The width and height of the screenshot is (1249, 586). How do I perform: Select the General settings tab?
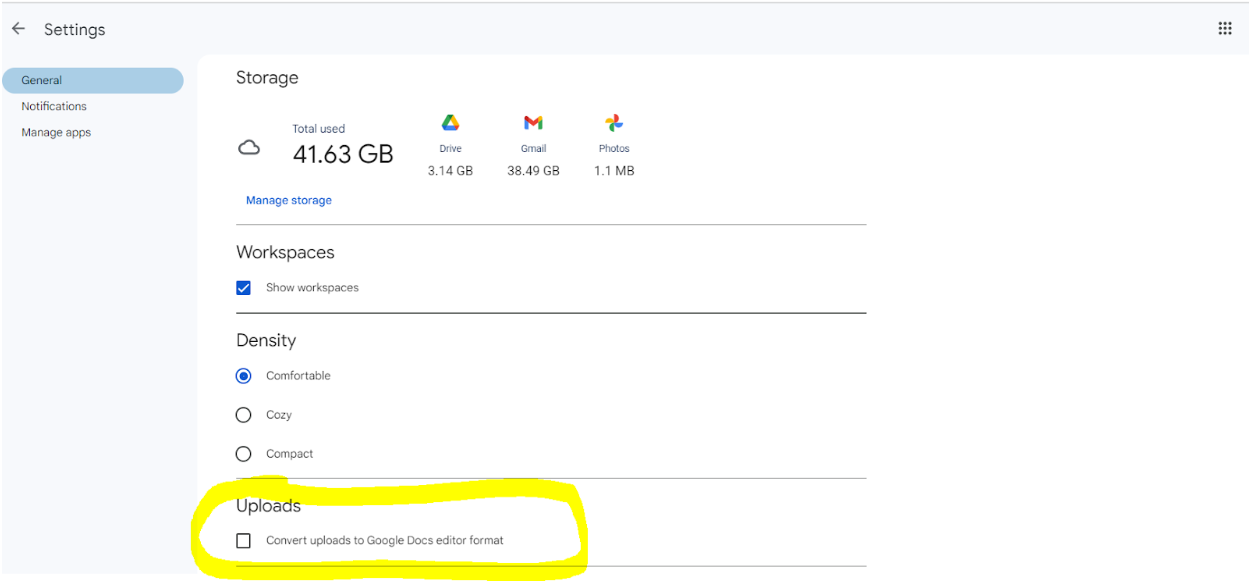[x=42, y=80]
